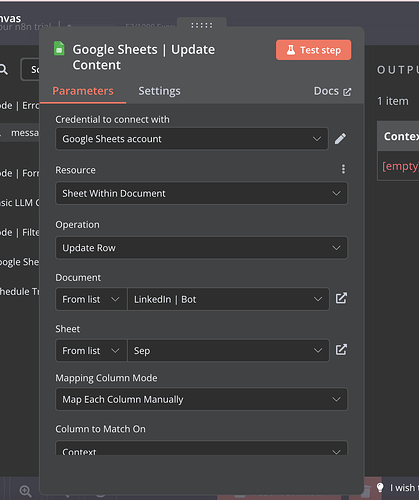
Task: Expand the Mapping Column Mode dropdown
Action: (x=201, y=399)
